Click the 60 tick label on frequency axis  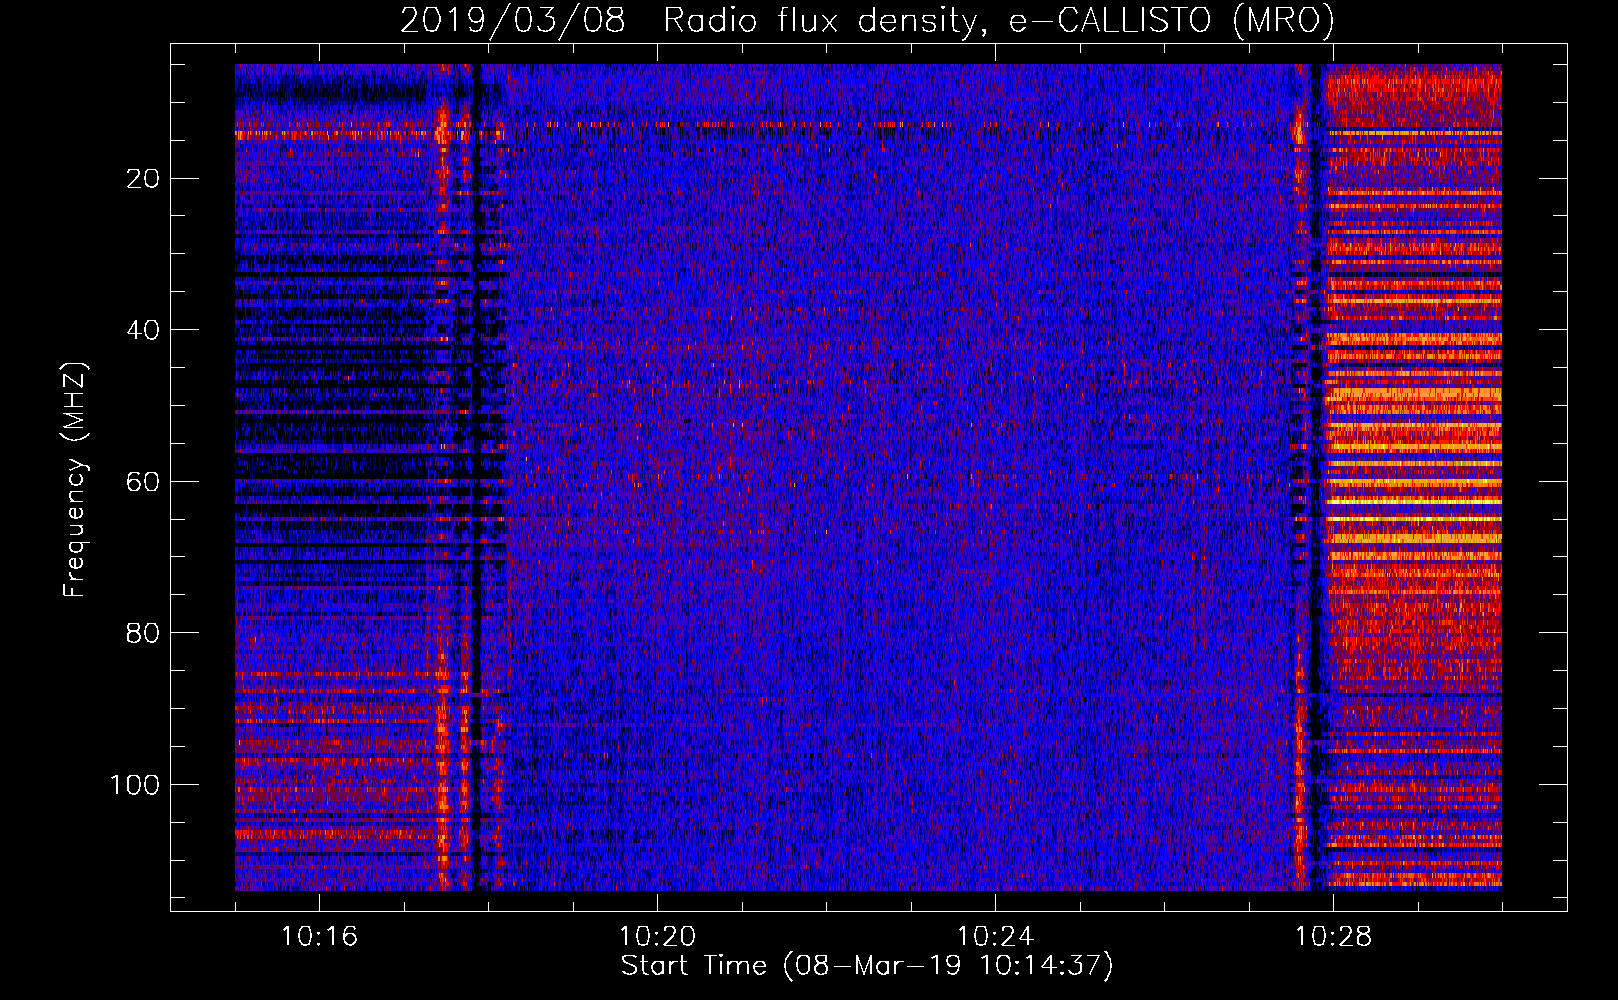click(143, 482)
